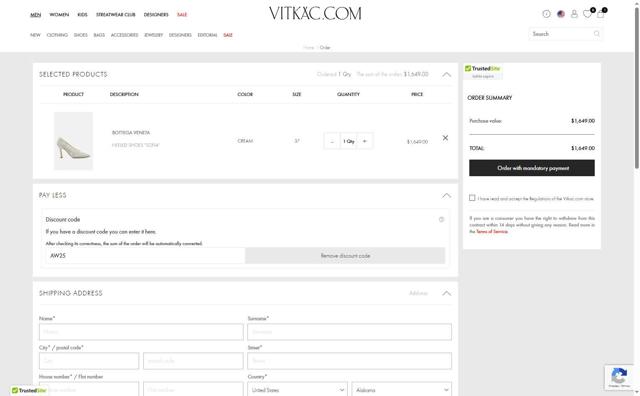The width and height of the screenshot is (640, 396).
Task: Decrease quantity with minus button
Action: [332, 141]
